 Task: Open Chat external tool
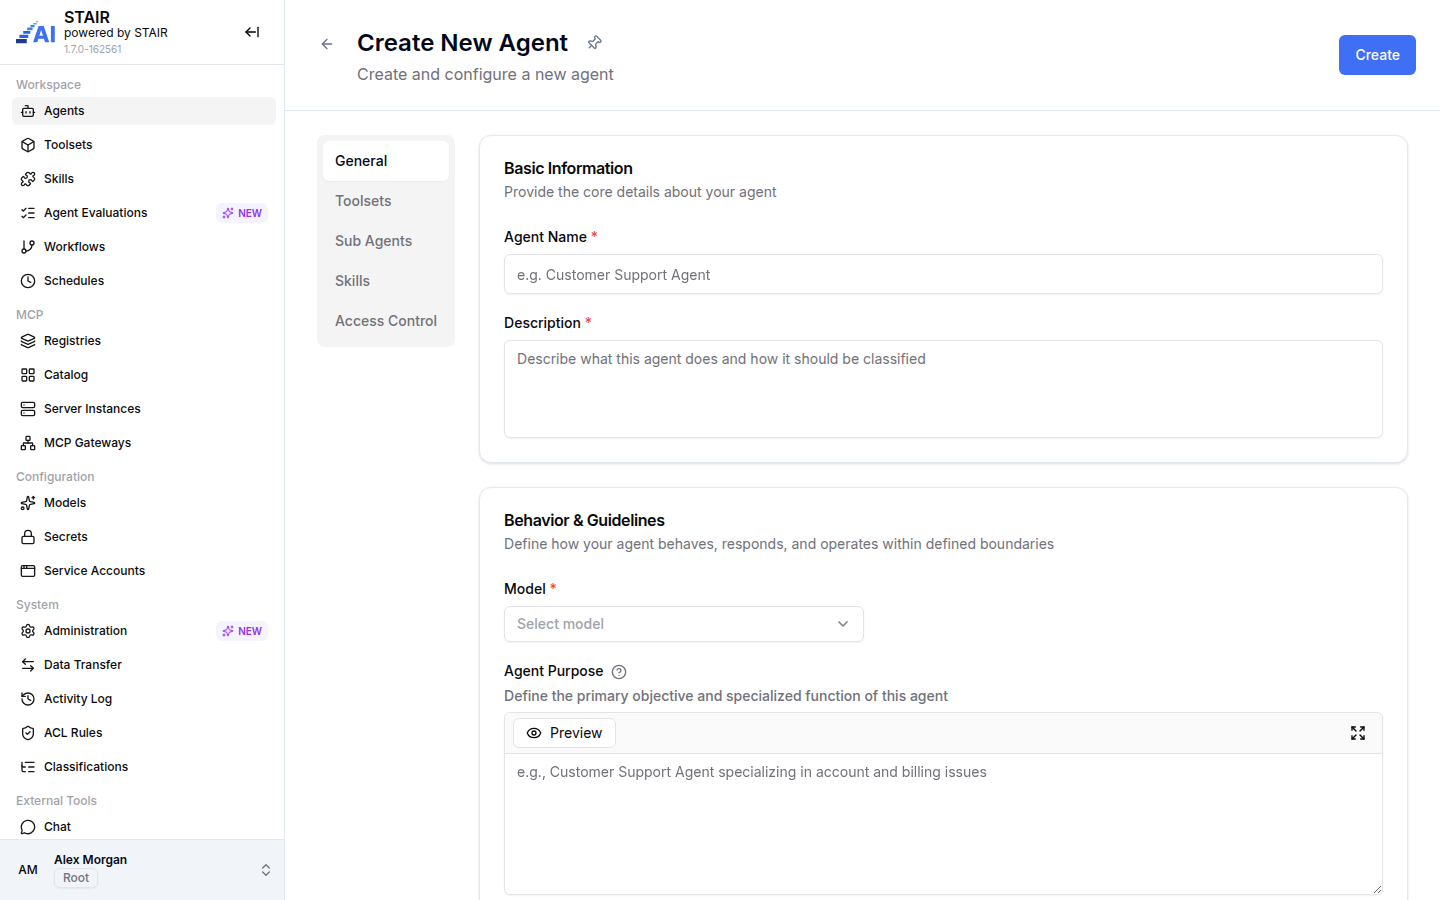click(144, 827)
